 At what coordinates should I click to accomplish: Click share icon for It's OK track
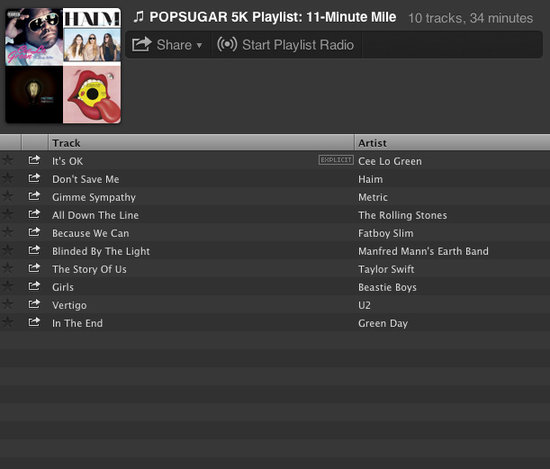coord(34,160)
